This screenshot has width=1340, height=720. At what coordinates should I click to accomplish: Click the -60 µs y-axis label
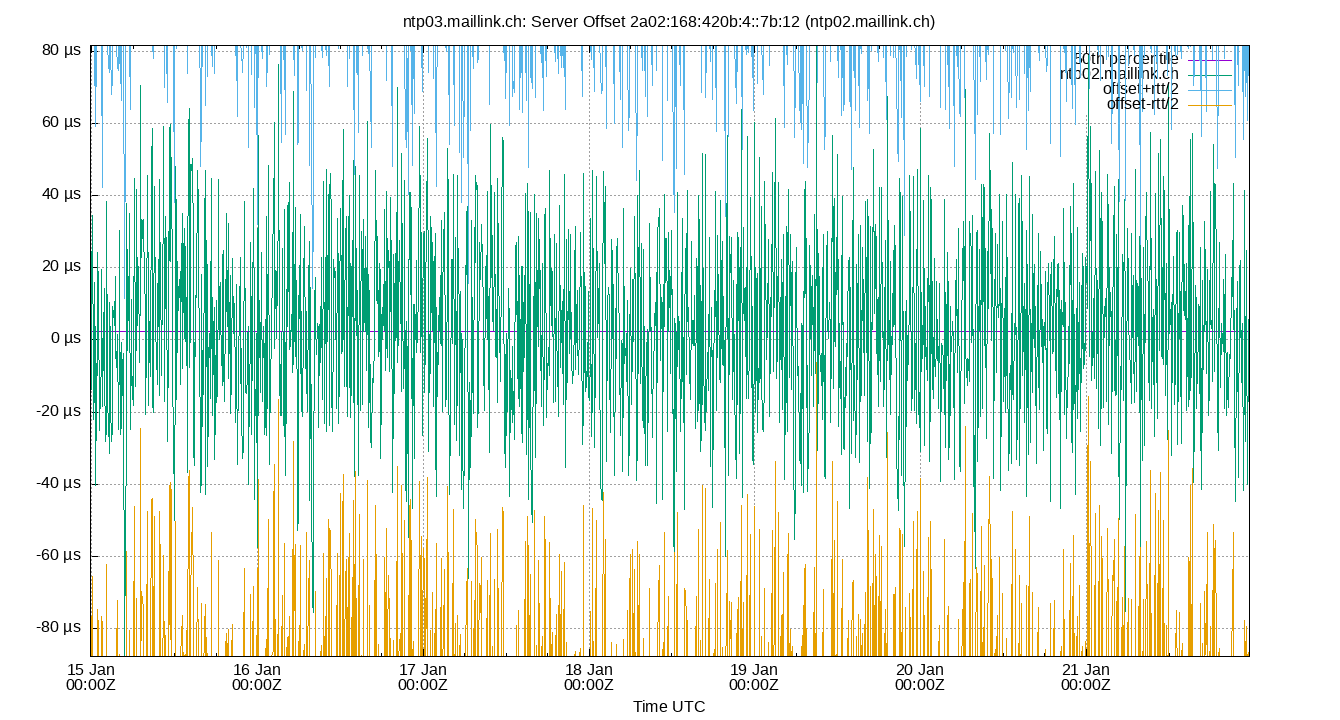click(59, 555)
